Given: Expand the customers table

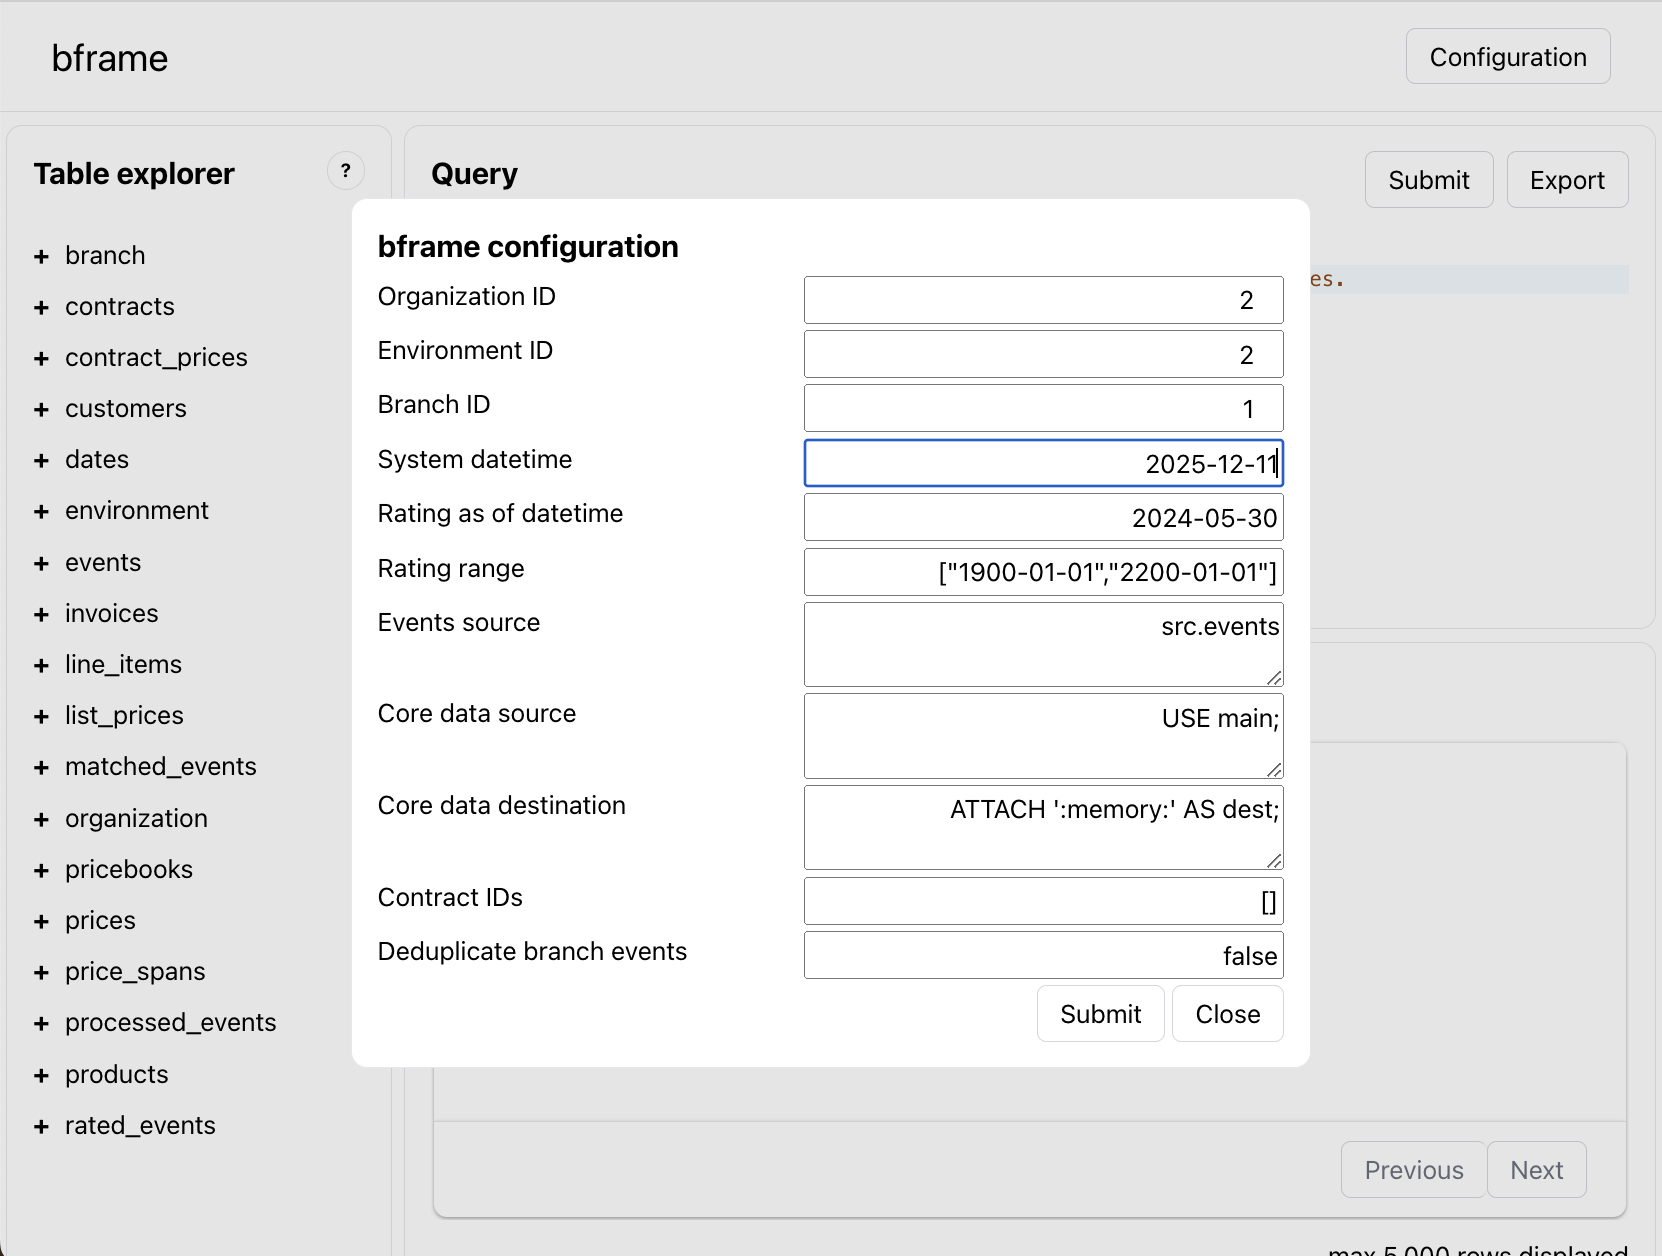Looking at the screenshot, I should [41, 410].
